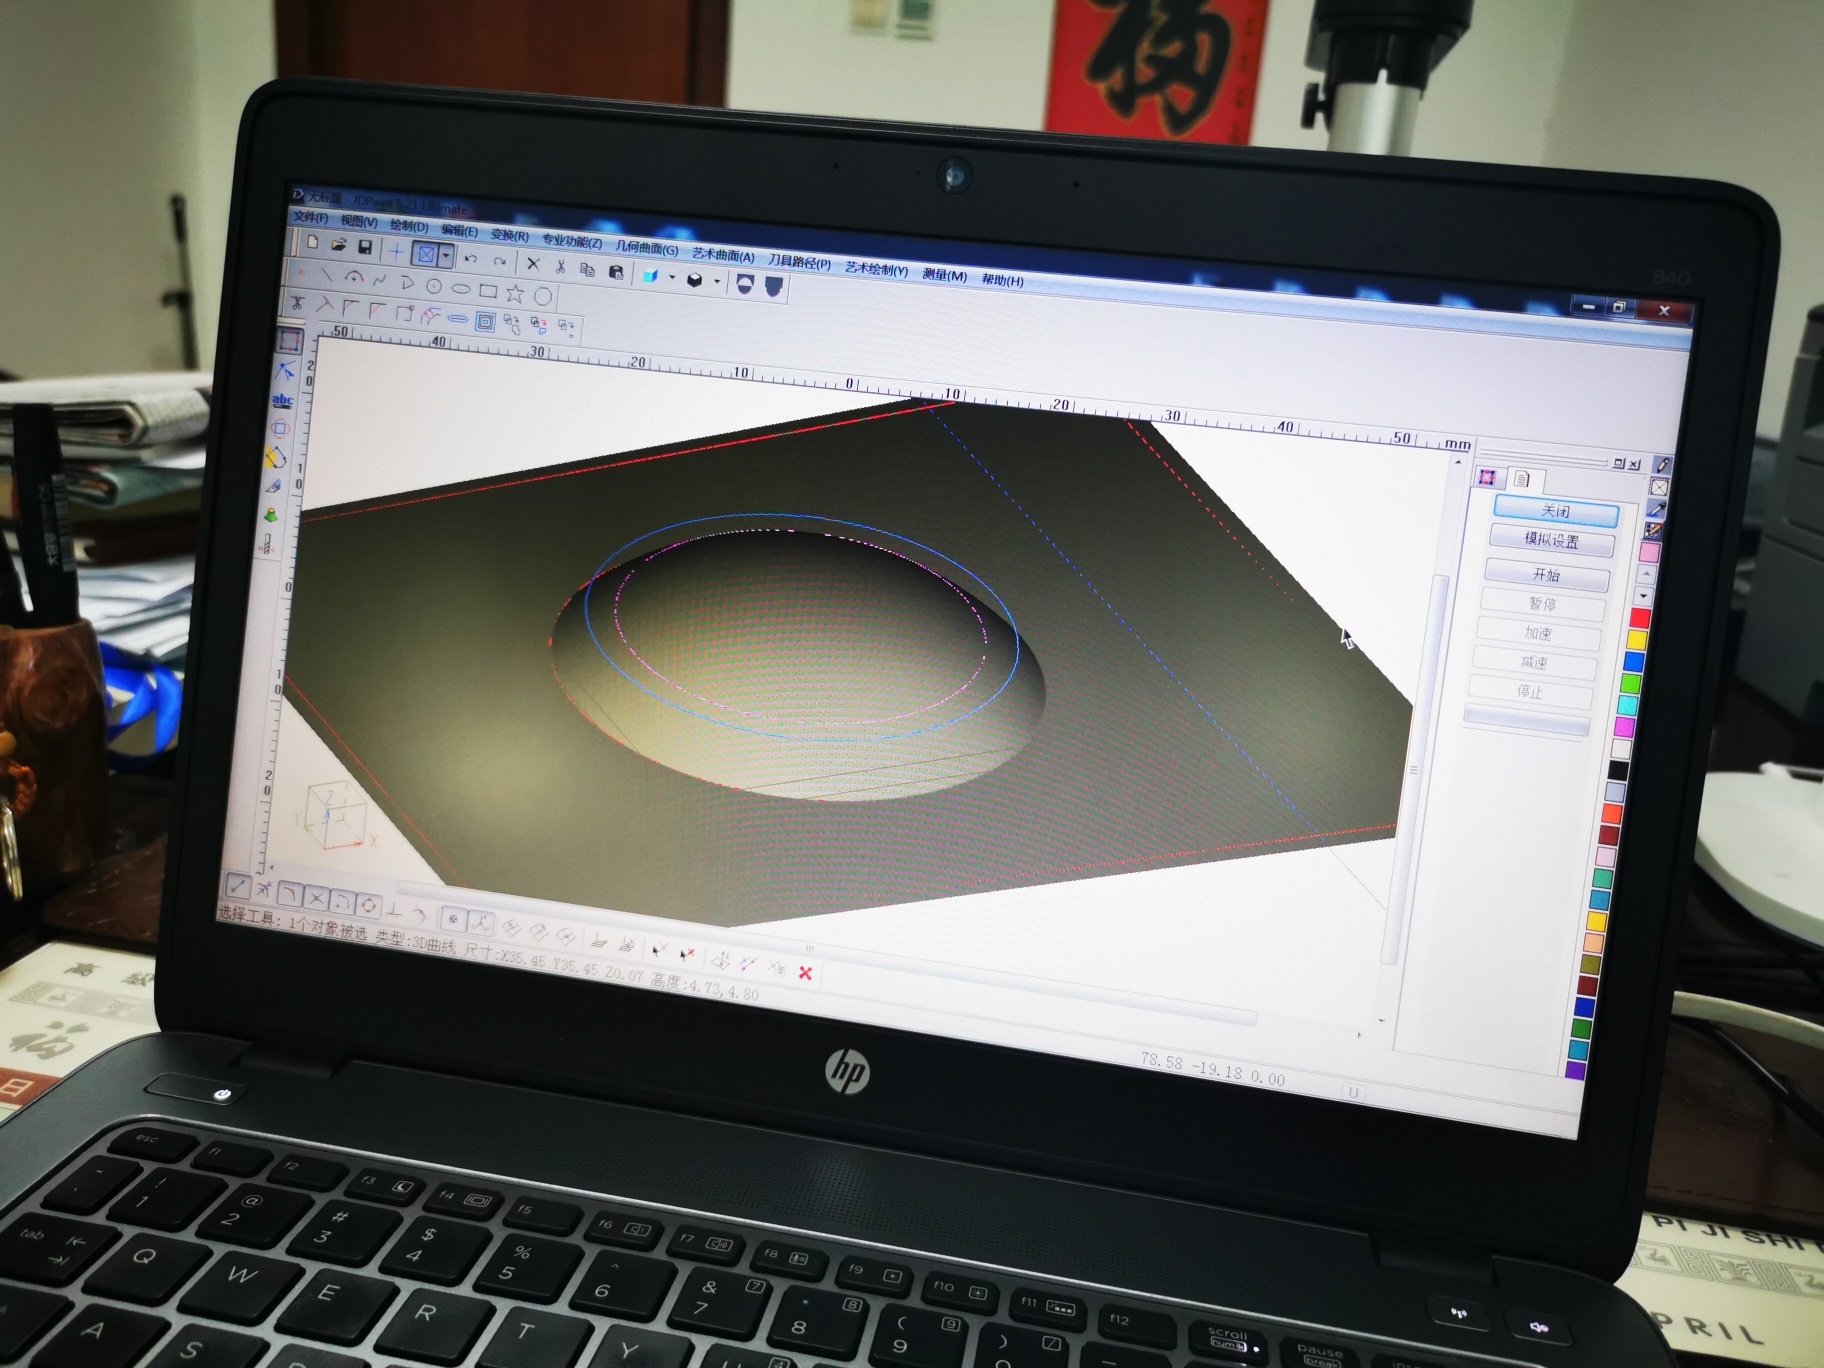Viewport: 1824px width, 1368px height.
Task: Click the text abc tool in left sidebar
Action: [283, 400]
